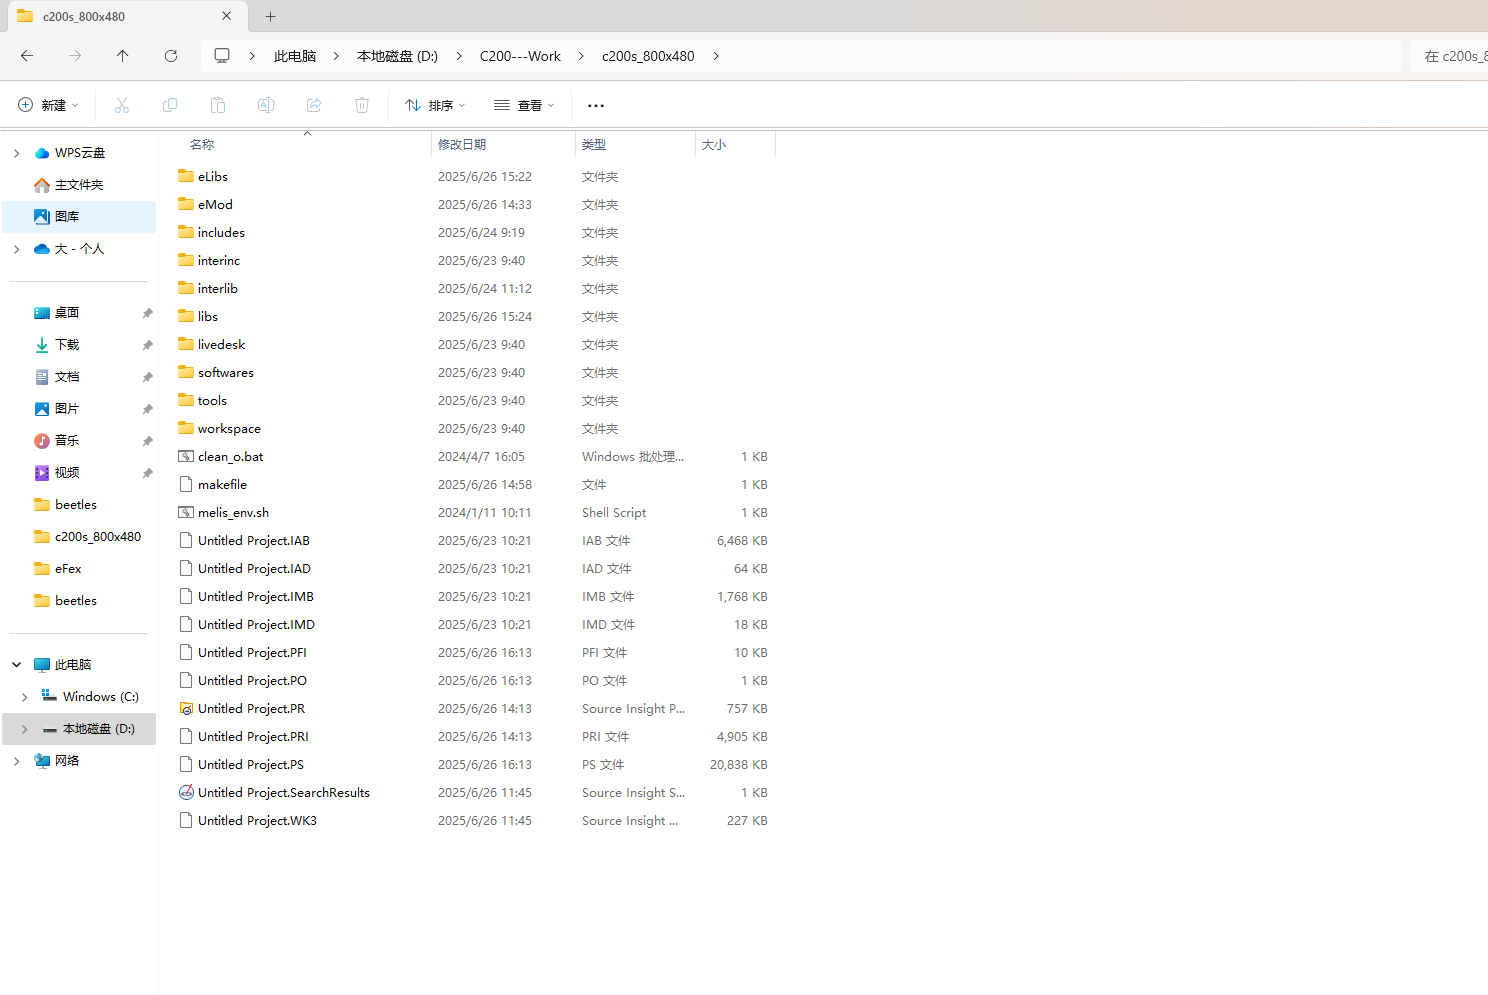Open the 查看 view dropdown
Viewport: 1488px width, 995px height.
(x=524, y=105)
